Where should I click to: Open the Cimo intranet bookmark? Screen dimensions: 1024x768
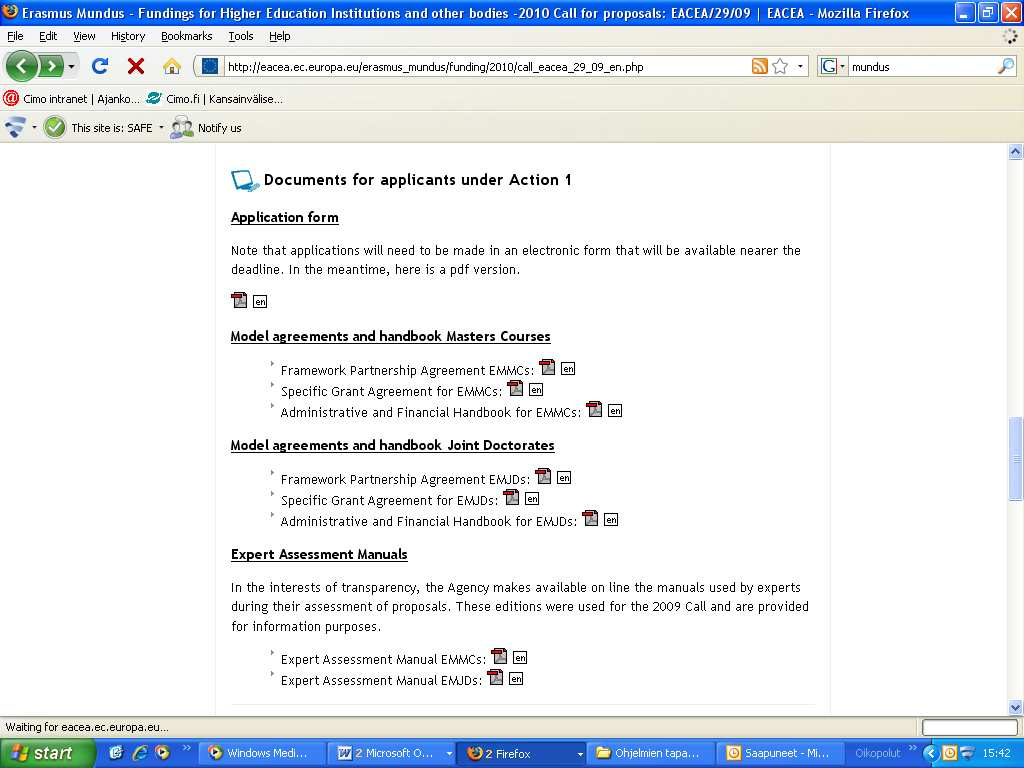click(71, 99)
